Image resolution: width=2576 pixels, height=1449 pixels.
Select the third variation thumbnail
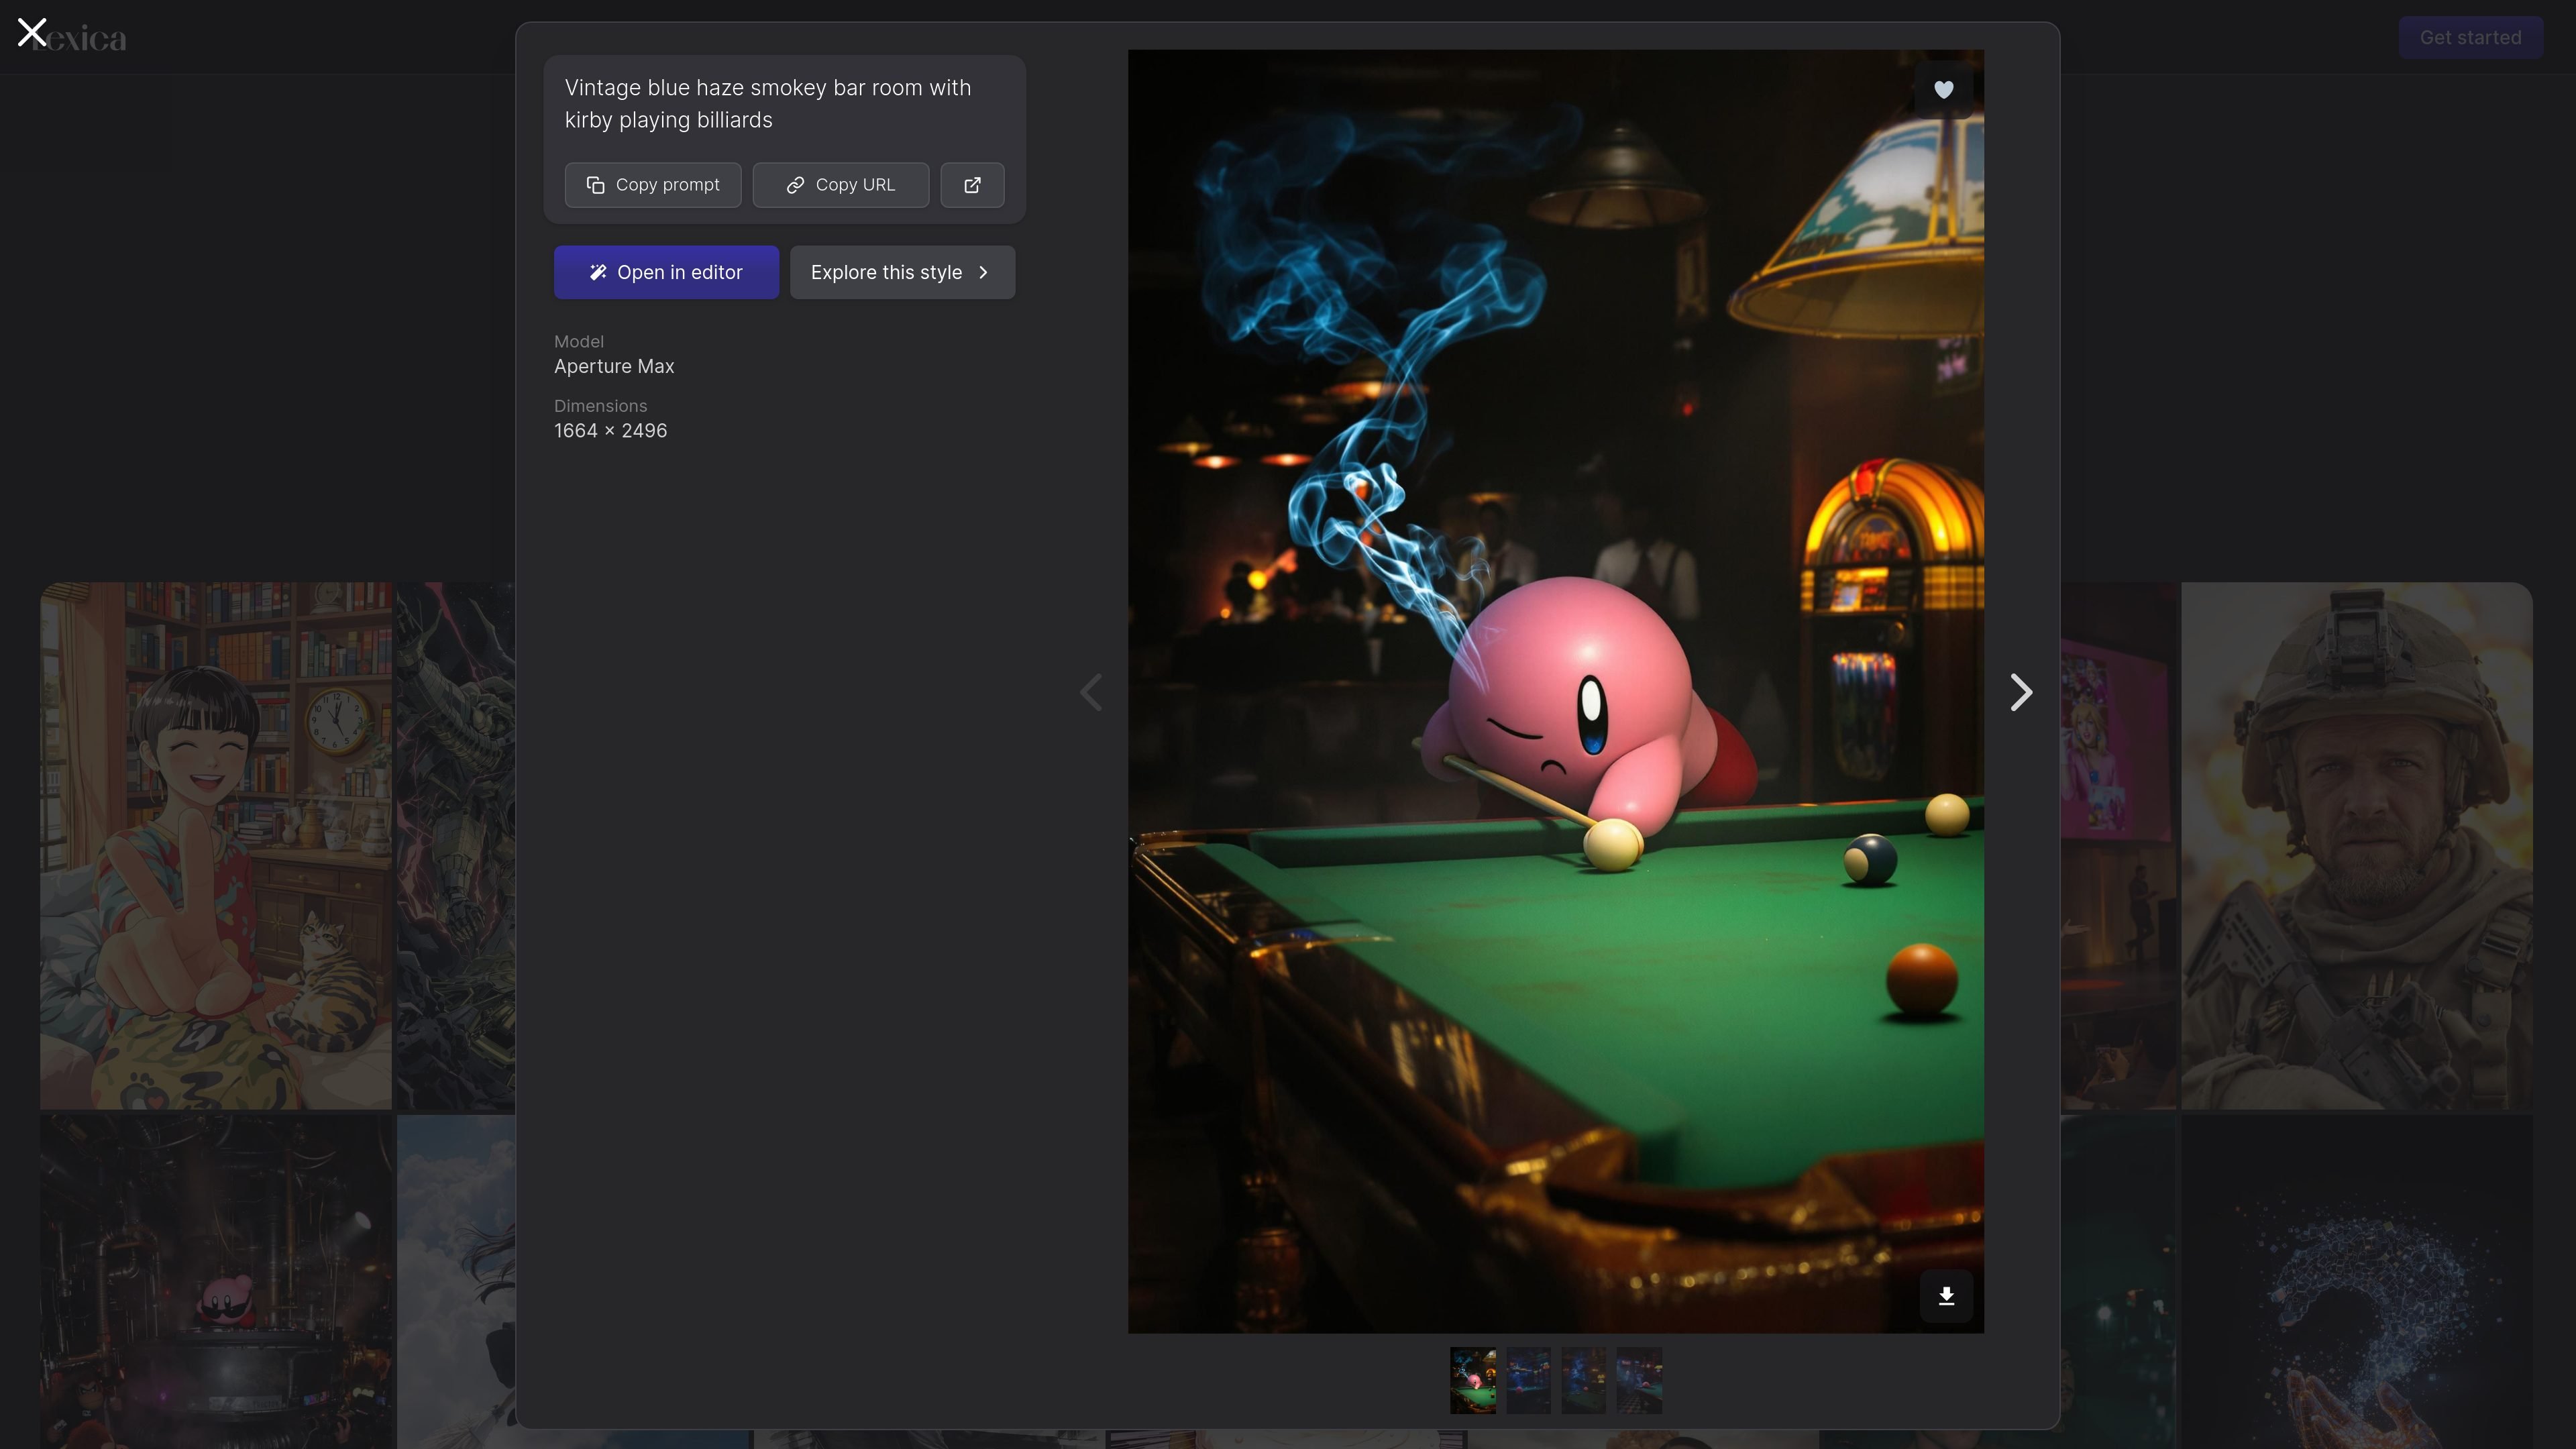point(1583,1380)
